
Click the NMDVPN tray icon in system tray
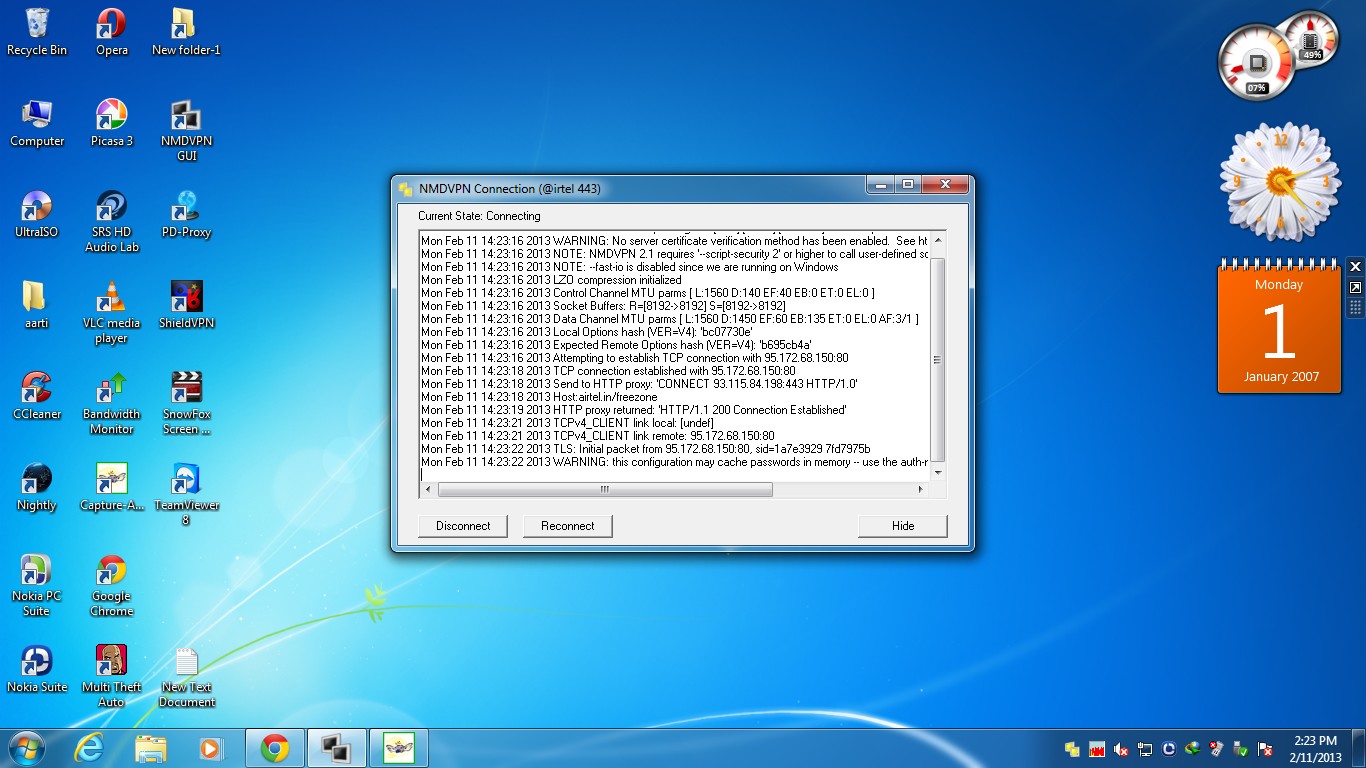click(x=1072, y=749)
